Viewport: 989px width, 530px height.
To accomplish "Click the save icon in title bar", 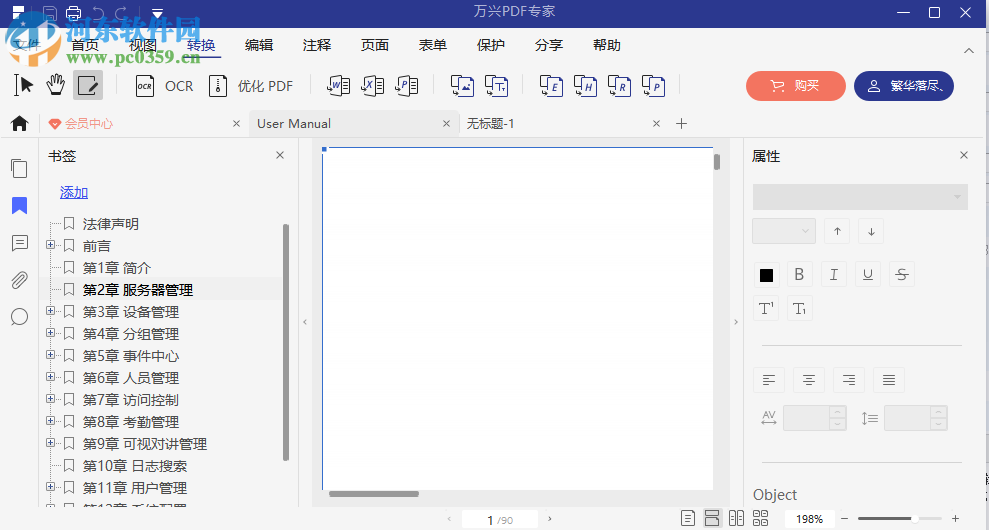I will pos(50,13).
